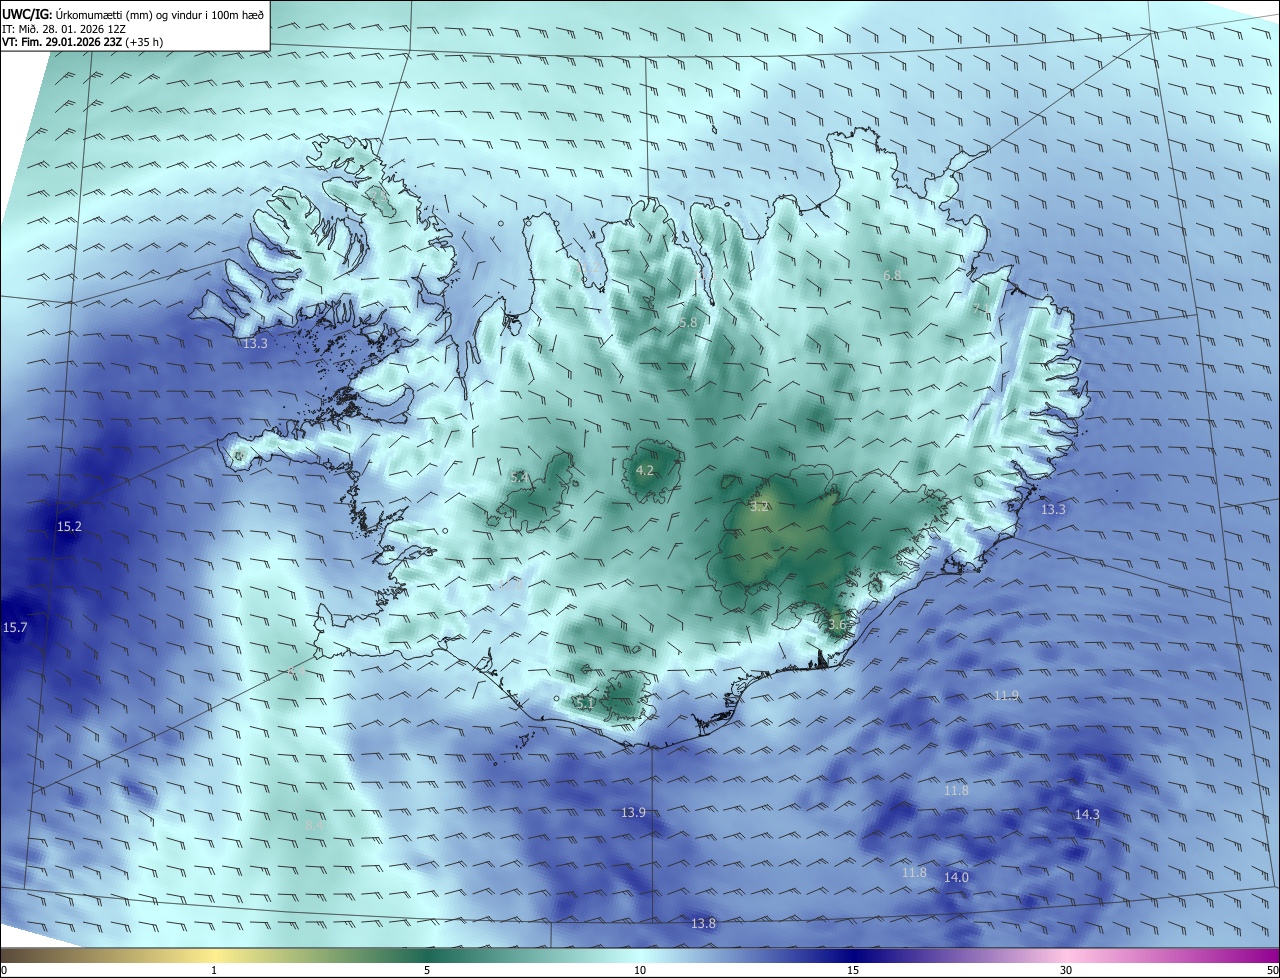Image resolution: width=1280 pixels, height=978 pixels.
Task: Select the 15 tick label on the color scale
Action: pos(853,970)
